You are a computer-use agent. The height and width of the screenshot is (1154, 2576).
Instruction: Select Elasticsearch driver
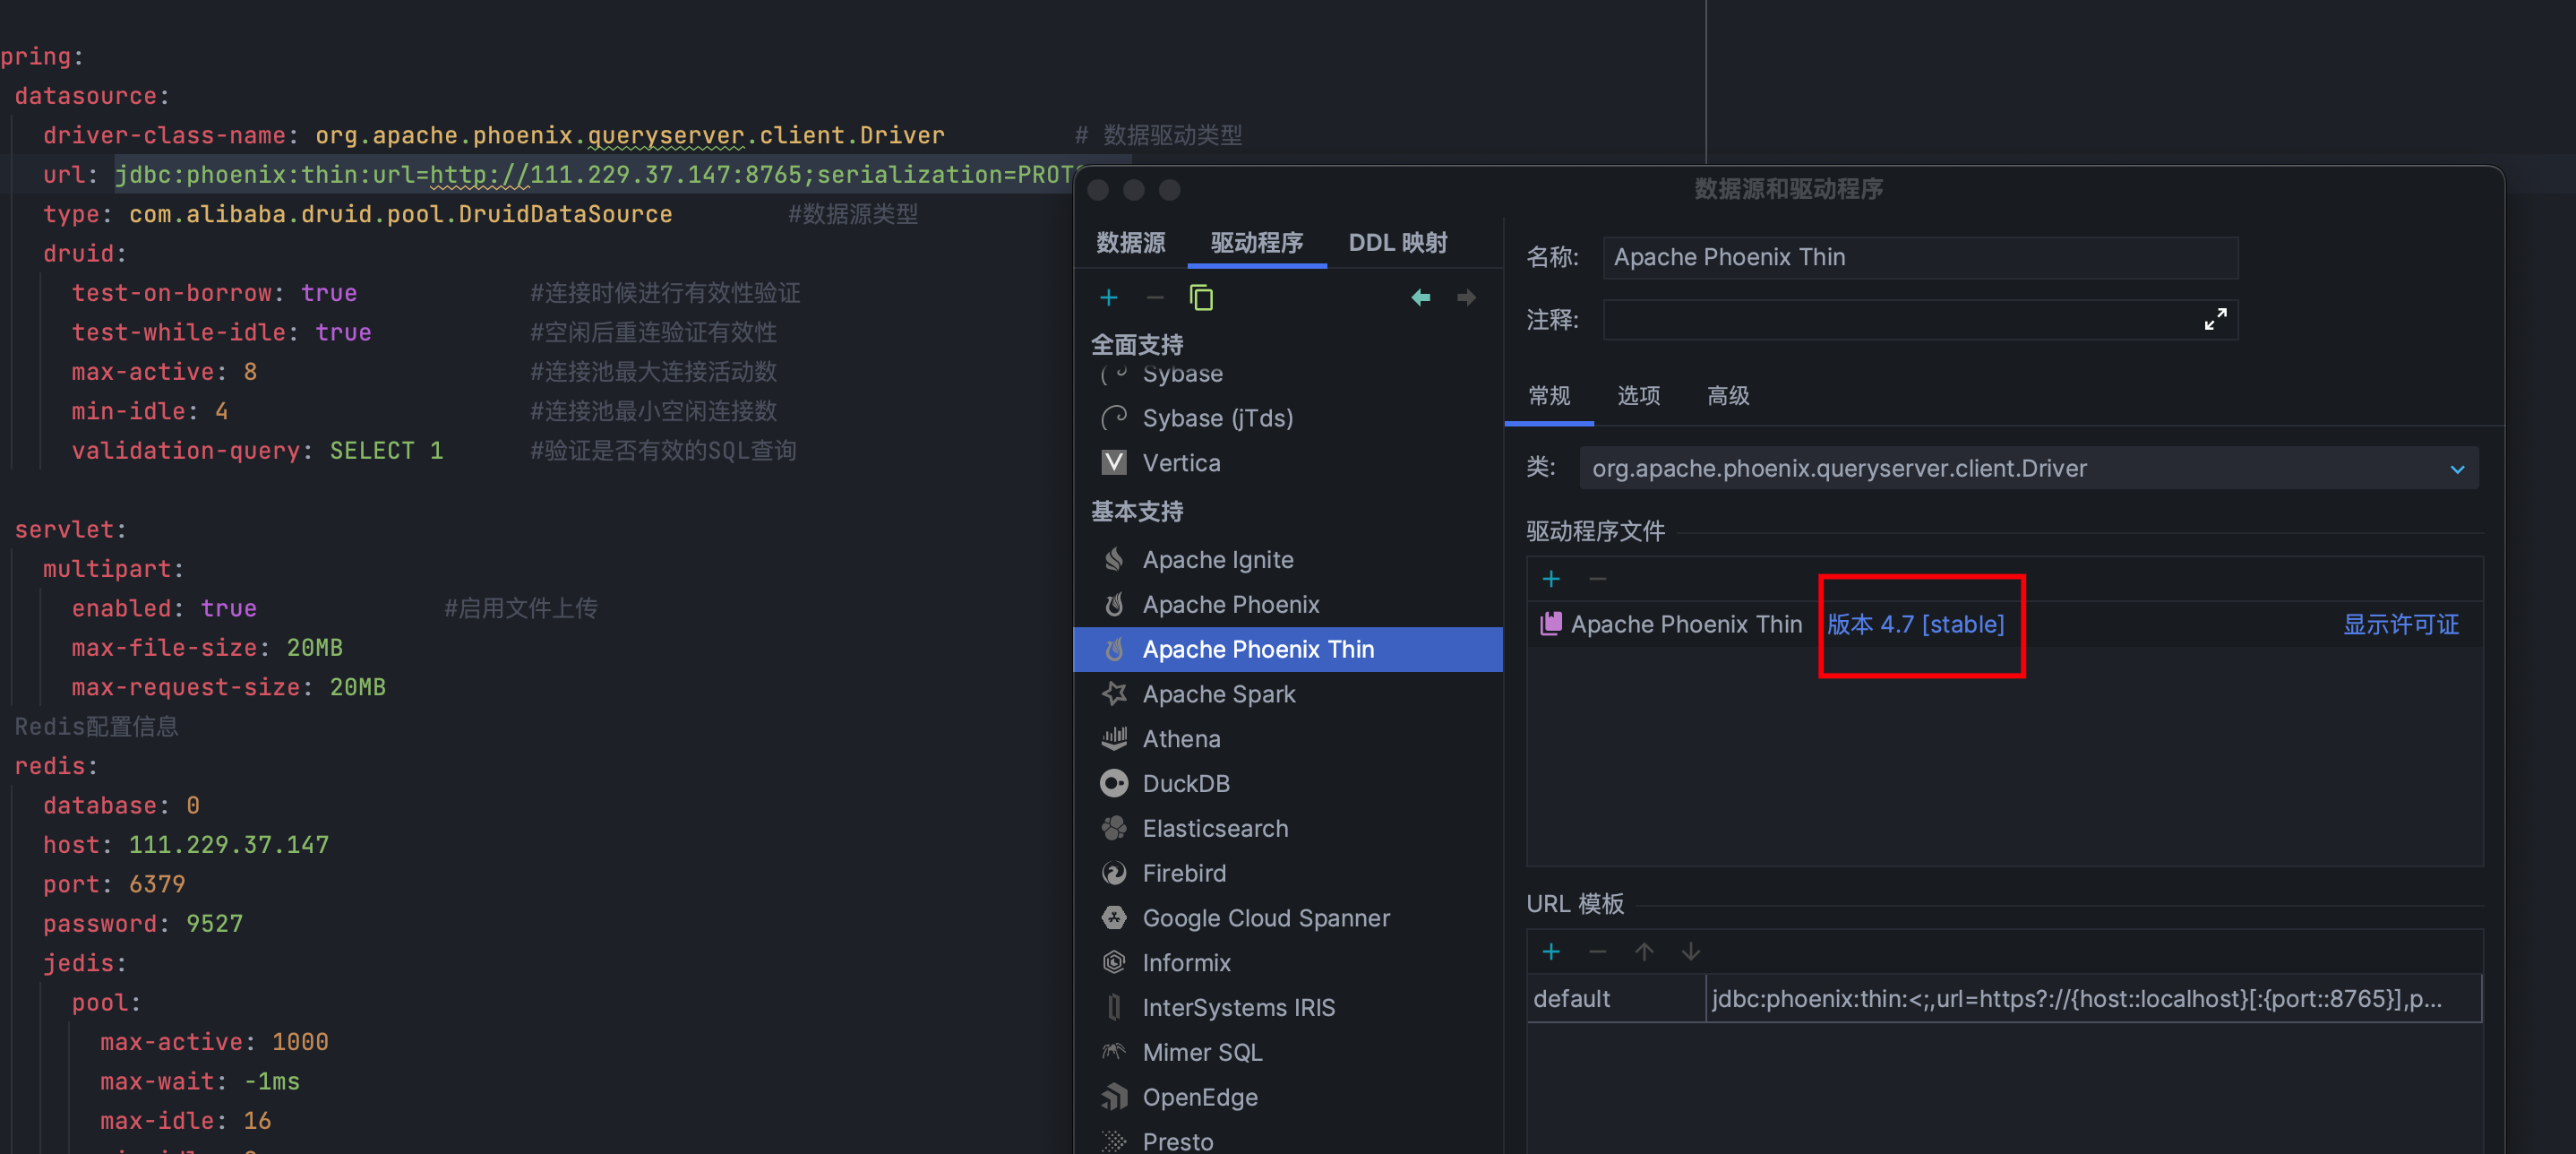(1288, 829)
